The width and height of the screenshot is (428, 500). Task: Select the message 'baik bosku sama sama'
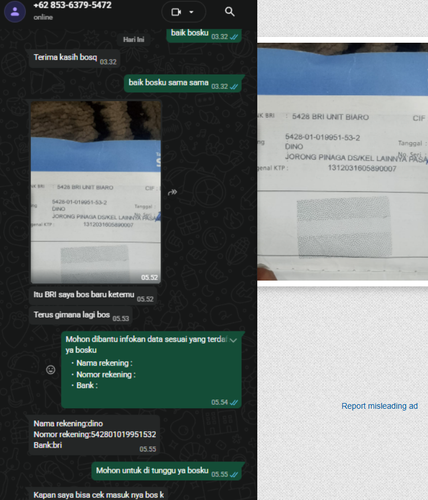[183, 83]
